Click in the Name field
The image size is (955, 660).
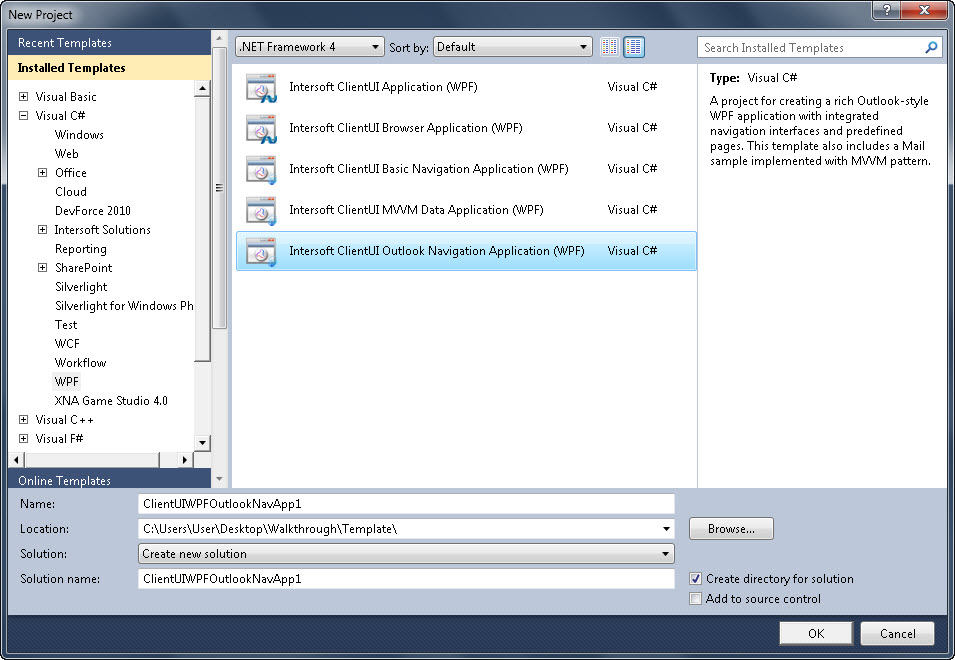click(x=406, y=504)
